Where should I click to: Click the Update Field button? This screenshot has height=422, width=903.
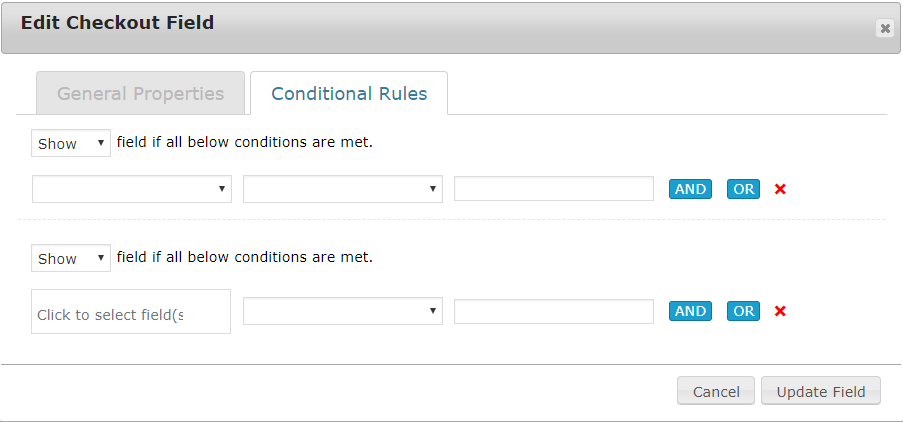820,391
